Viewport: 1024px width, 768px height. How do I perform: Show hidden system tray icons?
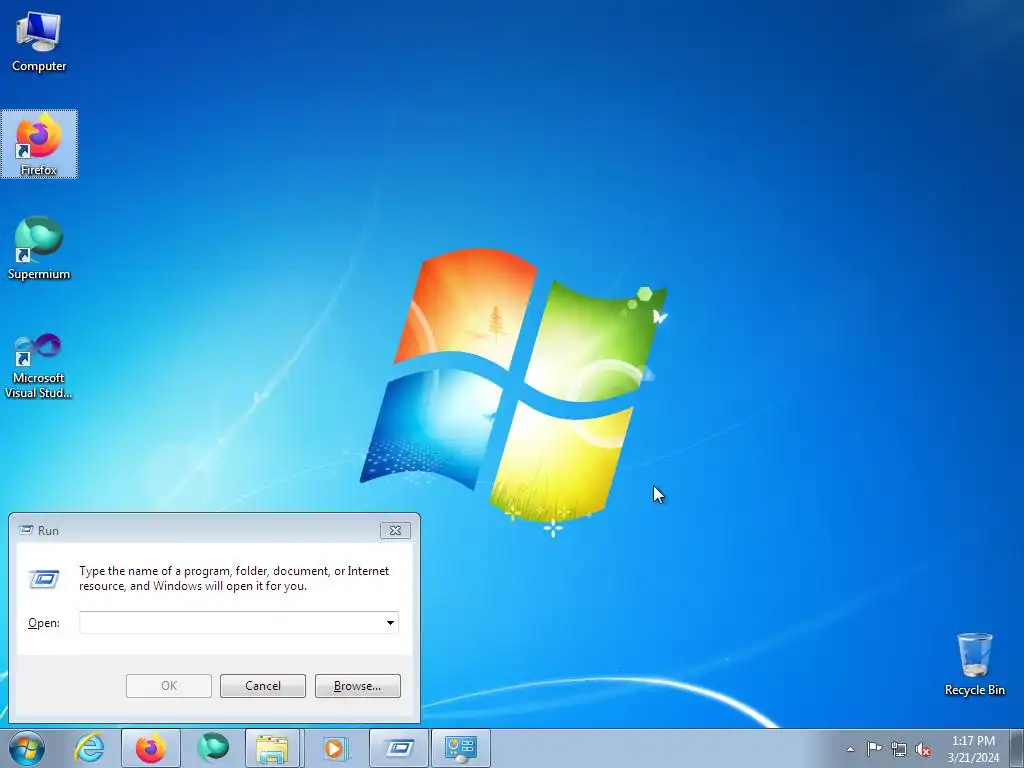tap(850, 749)
